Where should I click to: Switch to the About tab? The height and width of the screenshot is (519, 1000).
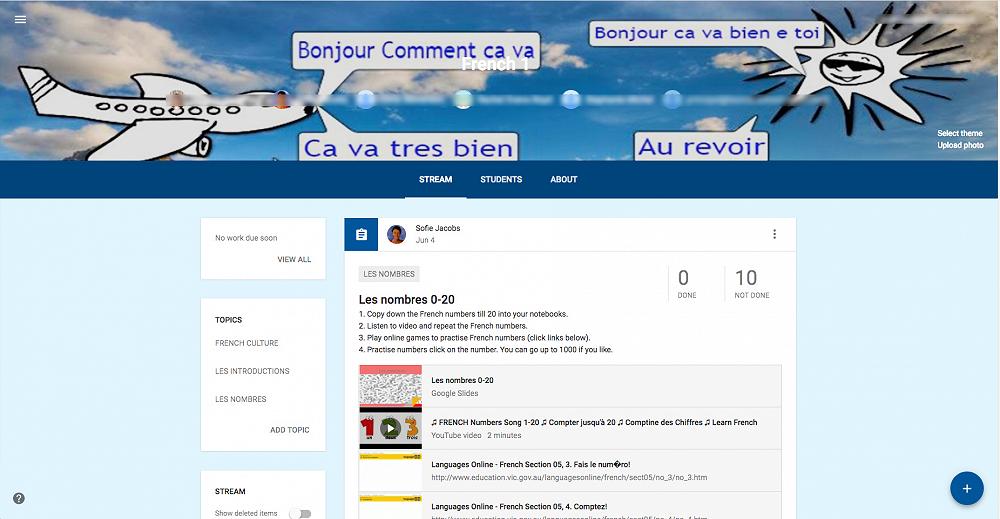pyautogui.click(x=564, y=180)
